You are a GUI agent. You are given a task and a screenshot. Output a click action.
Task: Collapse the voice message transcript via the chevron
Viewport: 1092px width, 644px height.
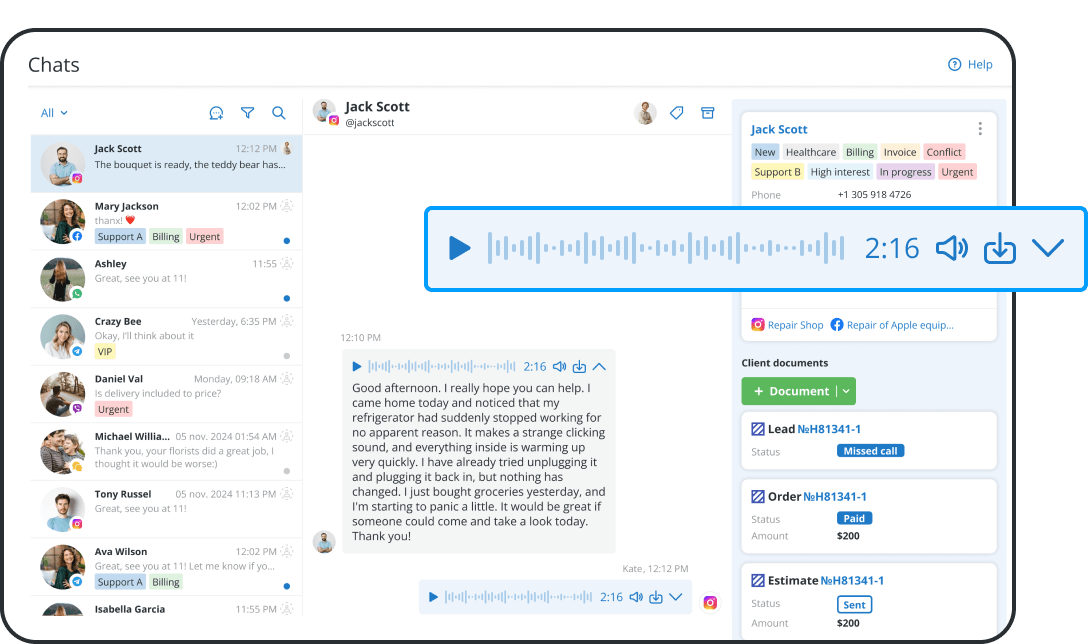(599, 366)
